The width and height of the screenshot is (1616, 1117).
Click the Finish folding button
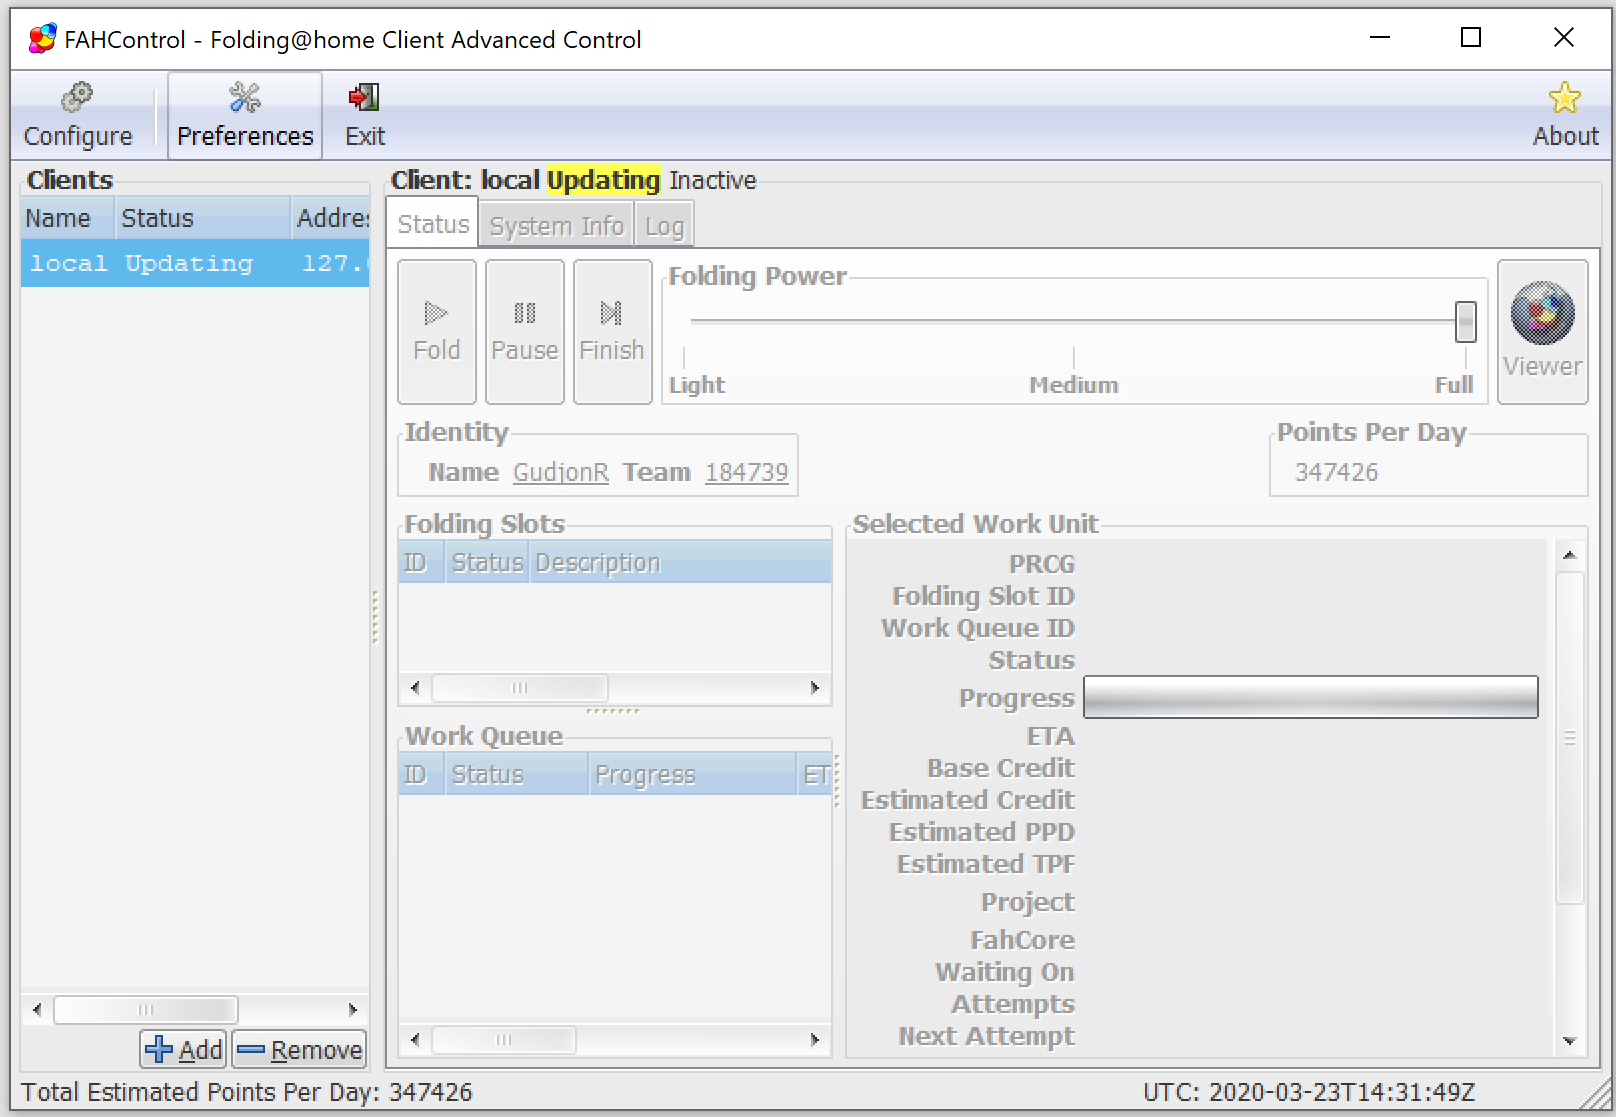point(612,331)
